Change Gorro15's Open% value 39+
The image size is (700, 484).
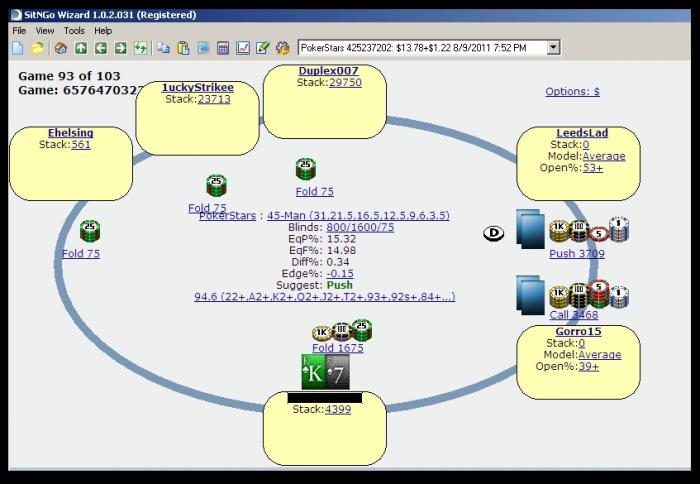click(588, 366)
